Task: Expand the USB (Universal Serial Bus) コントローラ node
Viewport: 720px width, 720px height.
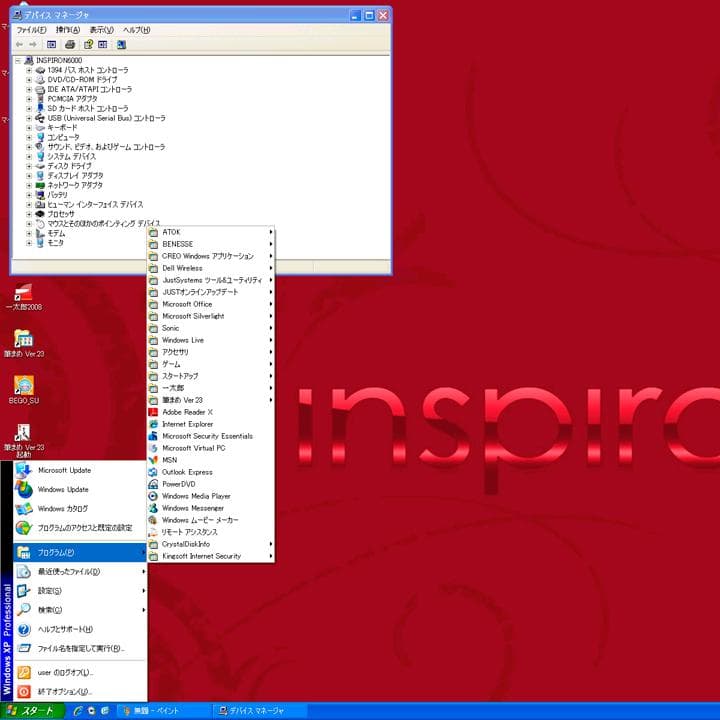Action: (30, 118)
